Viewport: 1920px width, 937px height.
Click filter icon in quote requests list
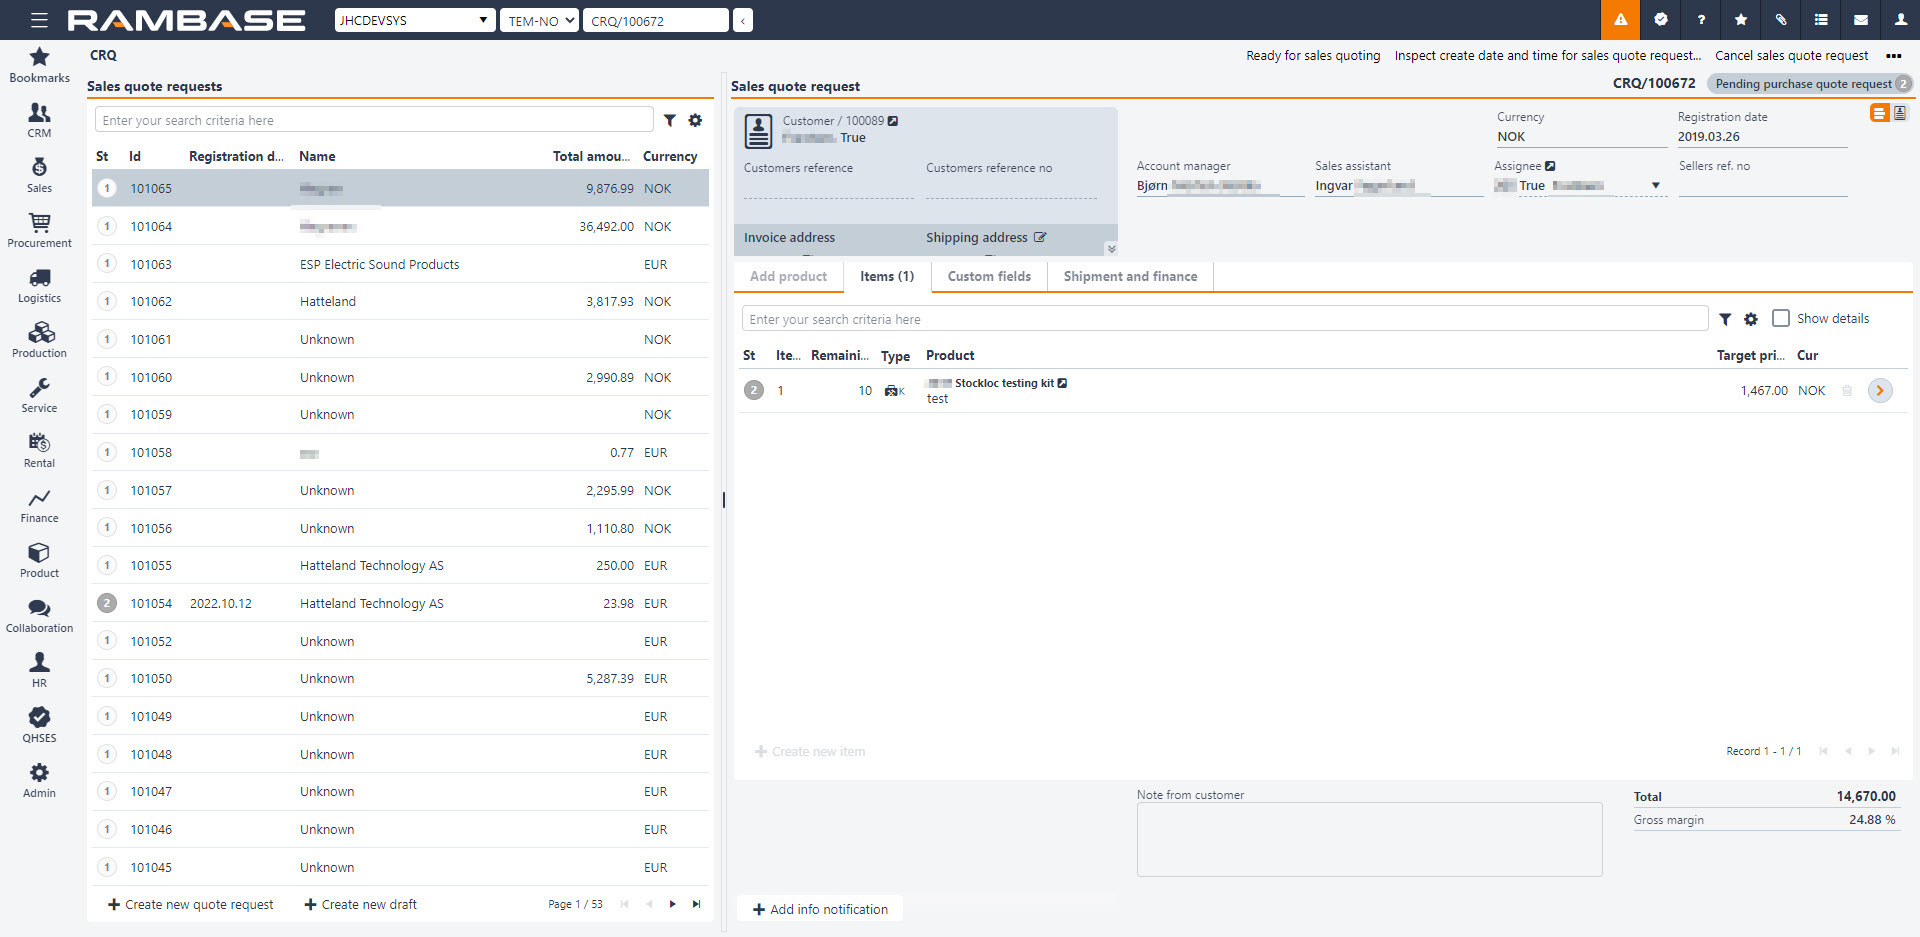[670, 120]
